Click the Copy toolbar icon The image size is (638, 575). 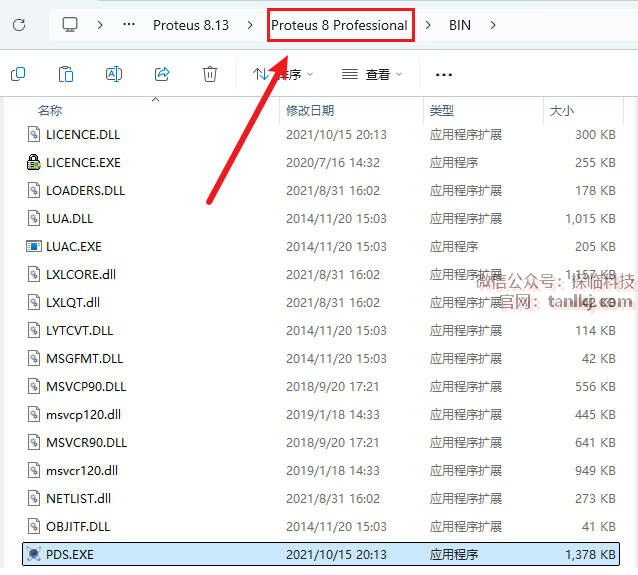18,74
